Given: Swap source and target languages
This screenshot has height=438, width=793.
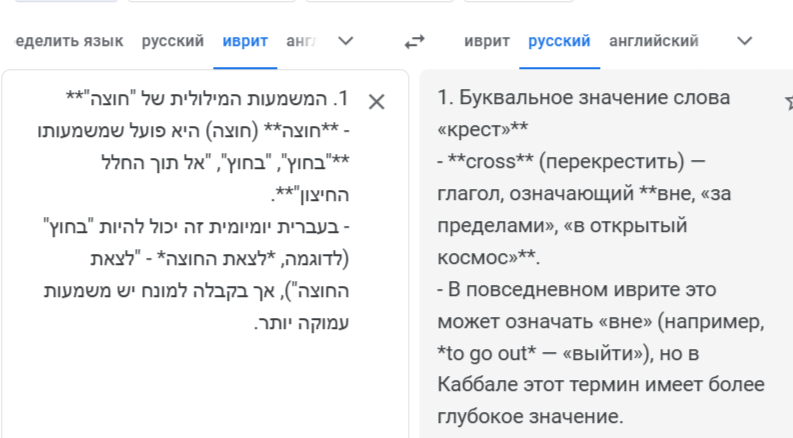Looking at the screenshot, I should pos(414,41).
